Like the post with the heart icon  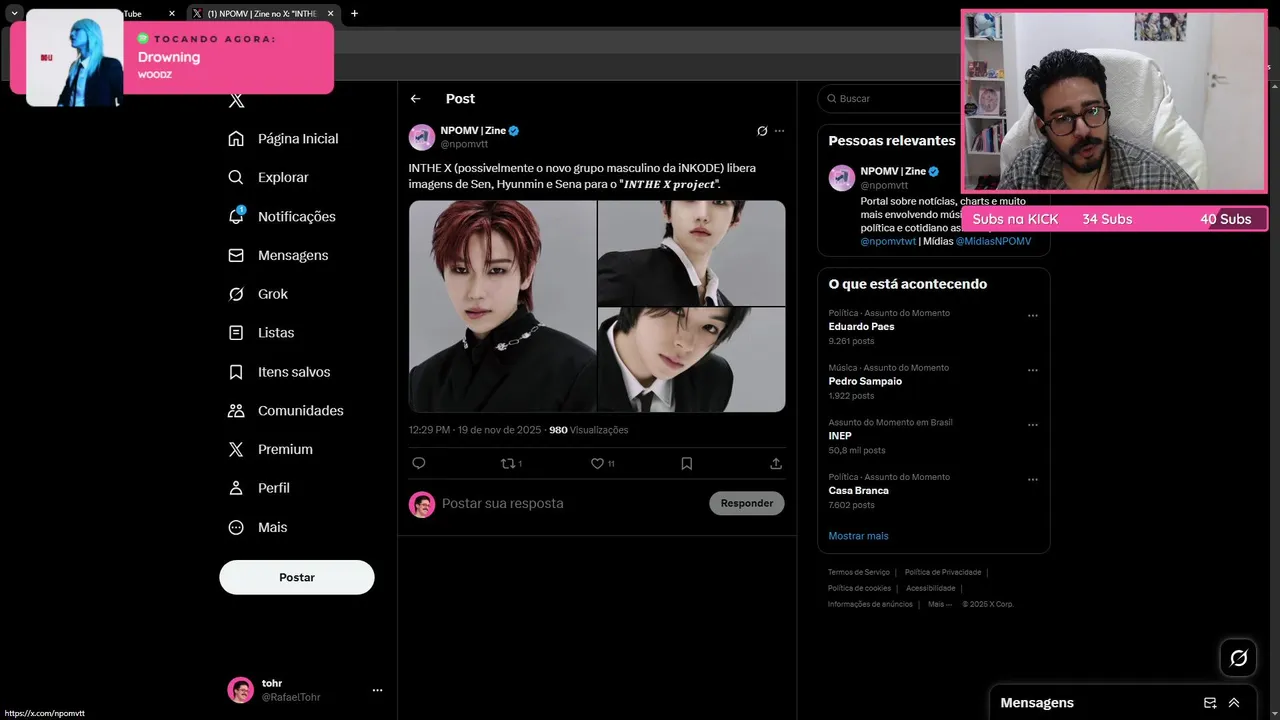[602, 463]
